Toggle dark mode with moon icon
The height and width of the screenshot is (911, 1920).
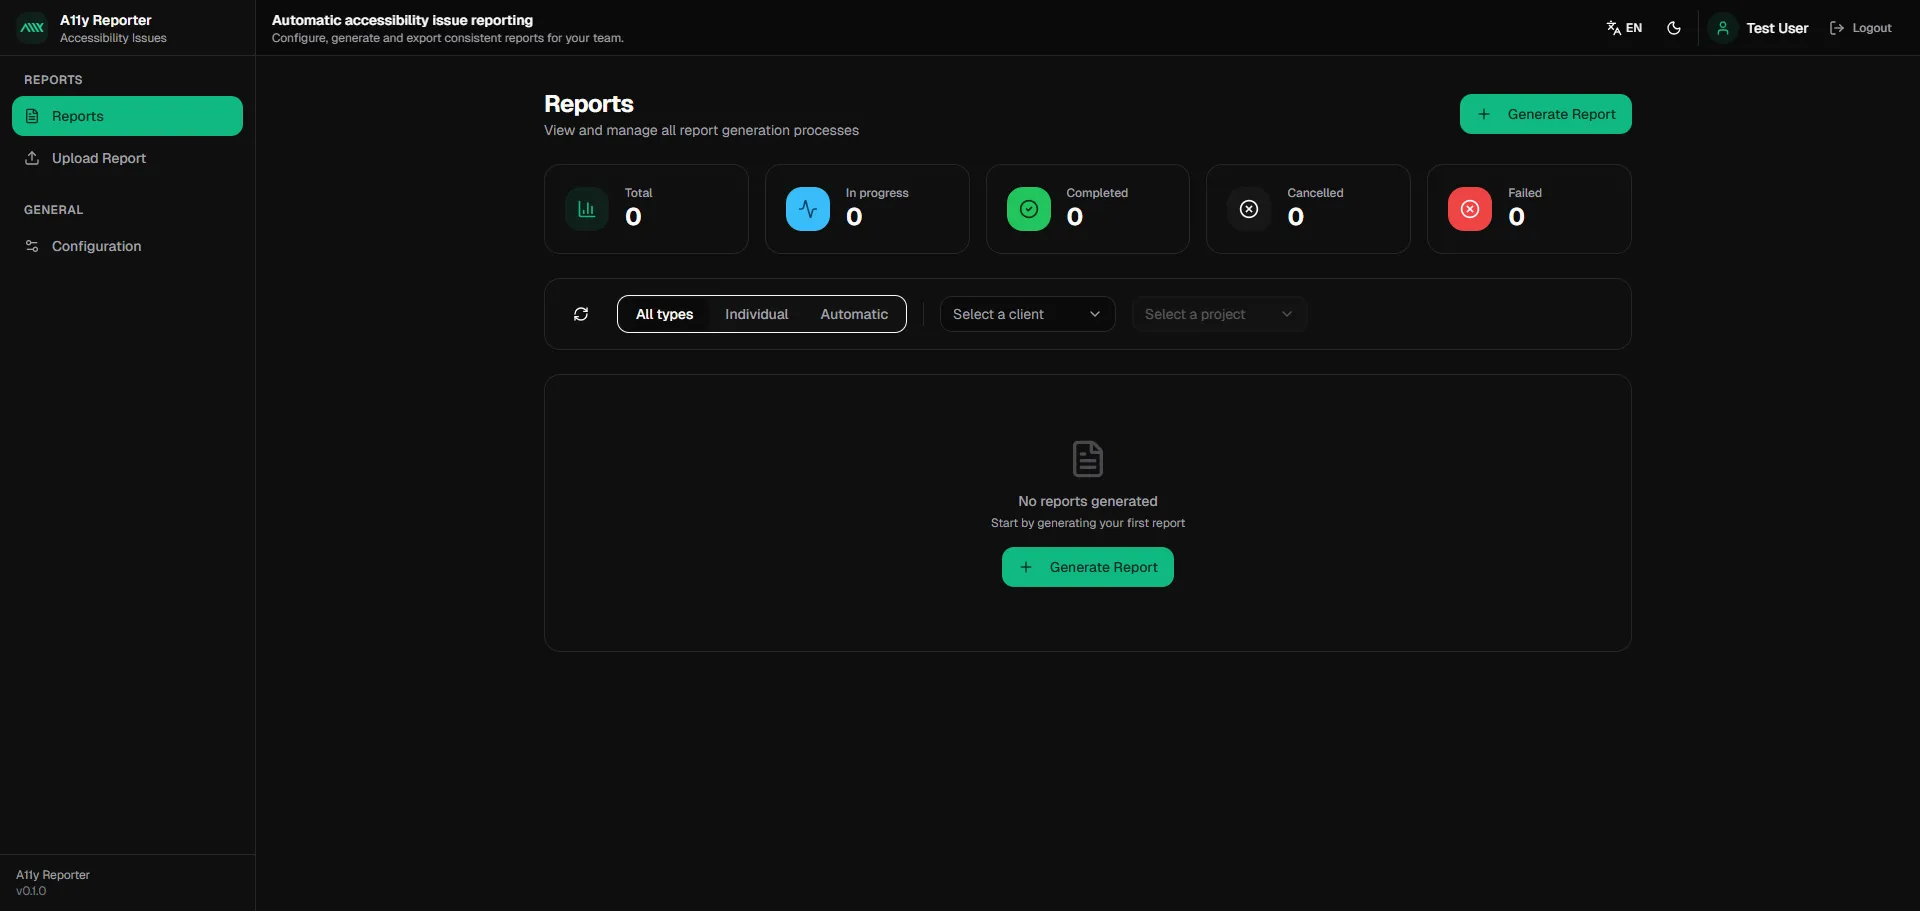pos(1674,28)
